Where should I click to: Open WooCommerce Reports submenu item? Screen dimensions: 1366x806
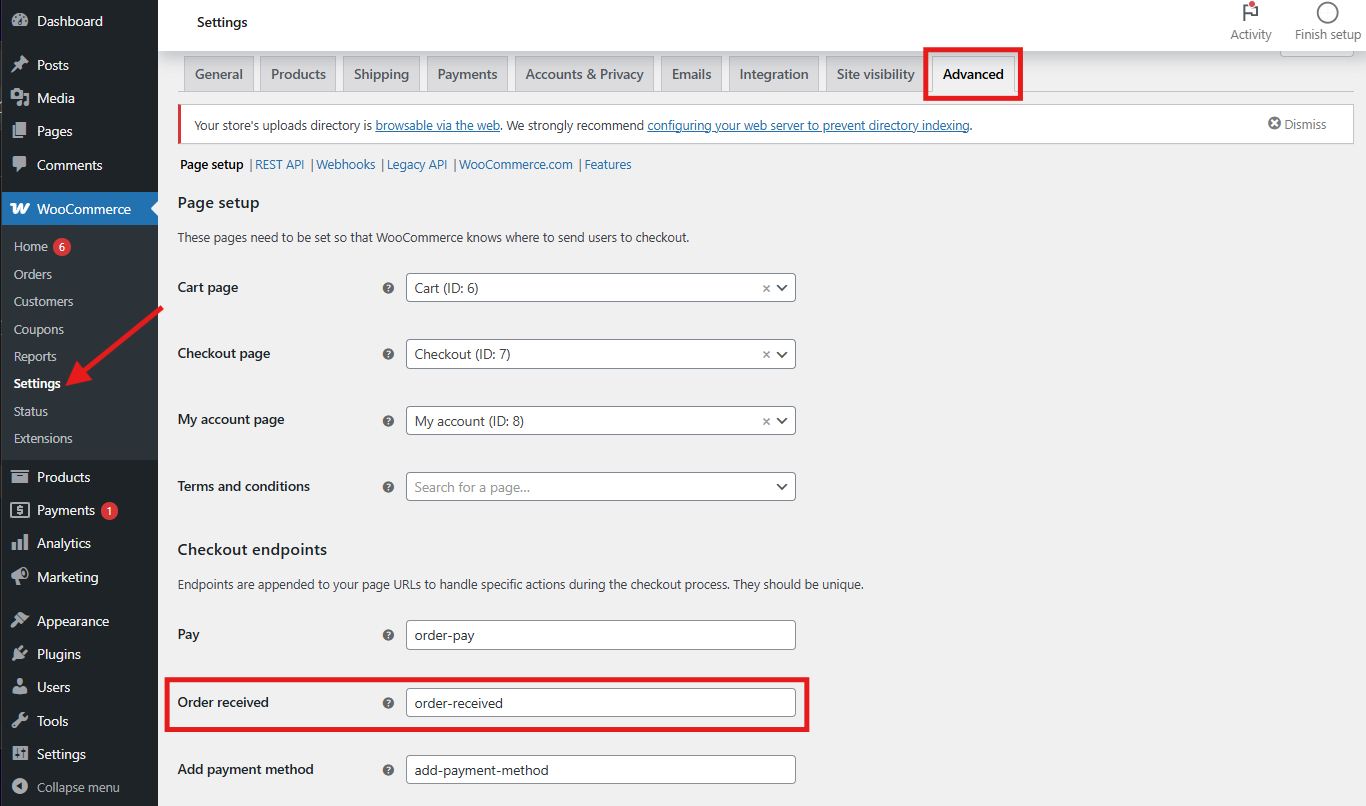35,356
